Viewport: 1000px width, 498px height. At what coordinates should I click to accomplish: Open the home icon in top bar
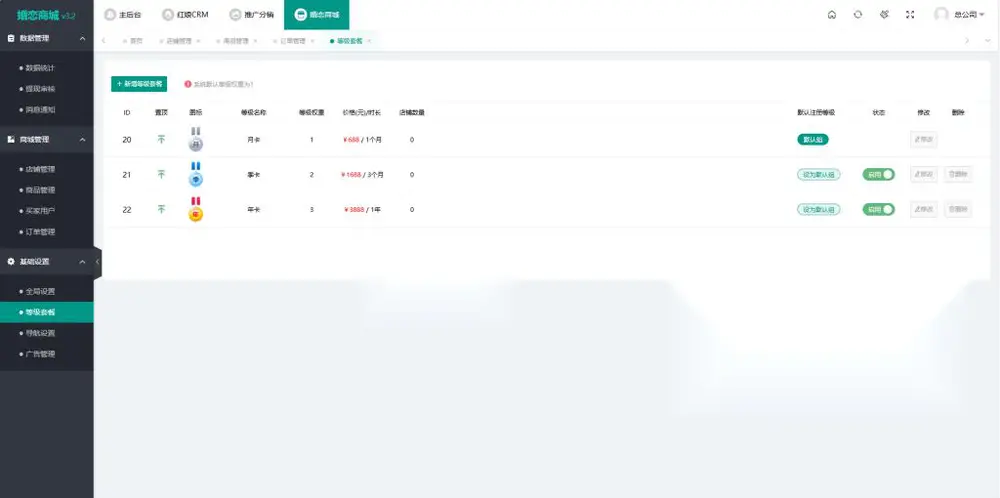pos(832,15)
